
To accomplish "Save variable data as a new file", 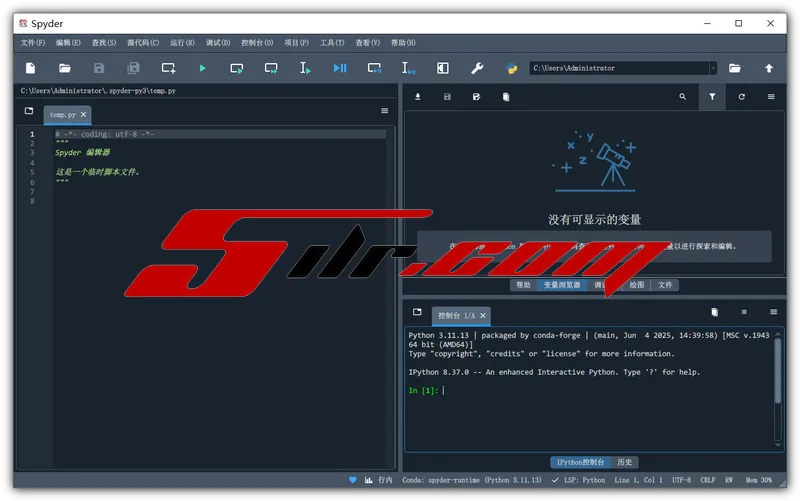I will [476, 96].
